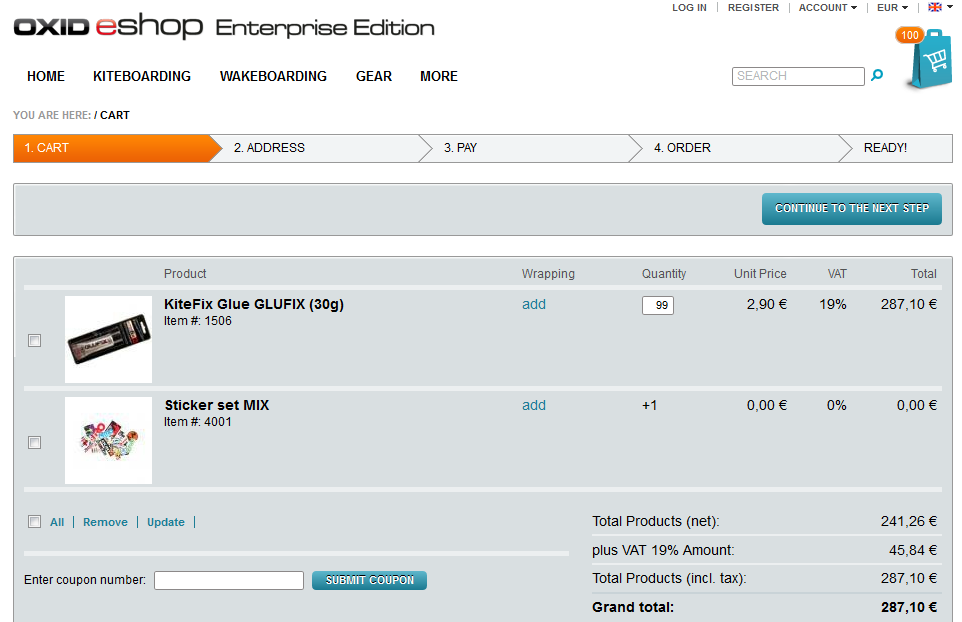Click the Update link
The image size is (962, 622).
(x=166, y=522)
